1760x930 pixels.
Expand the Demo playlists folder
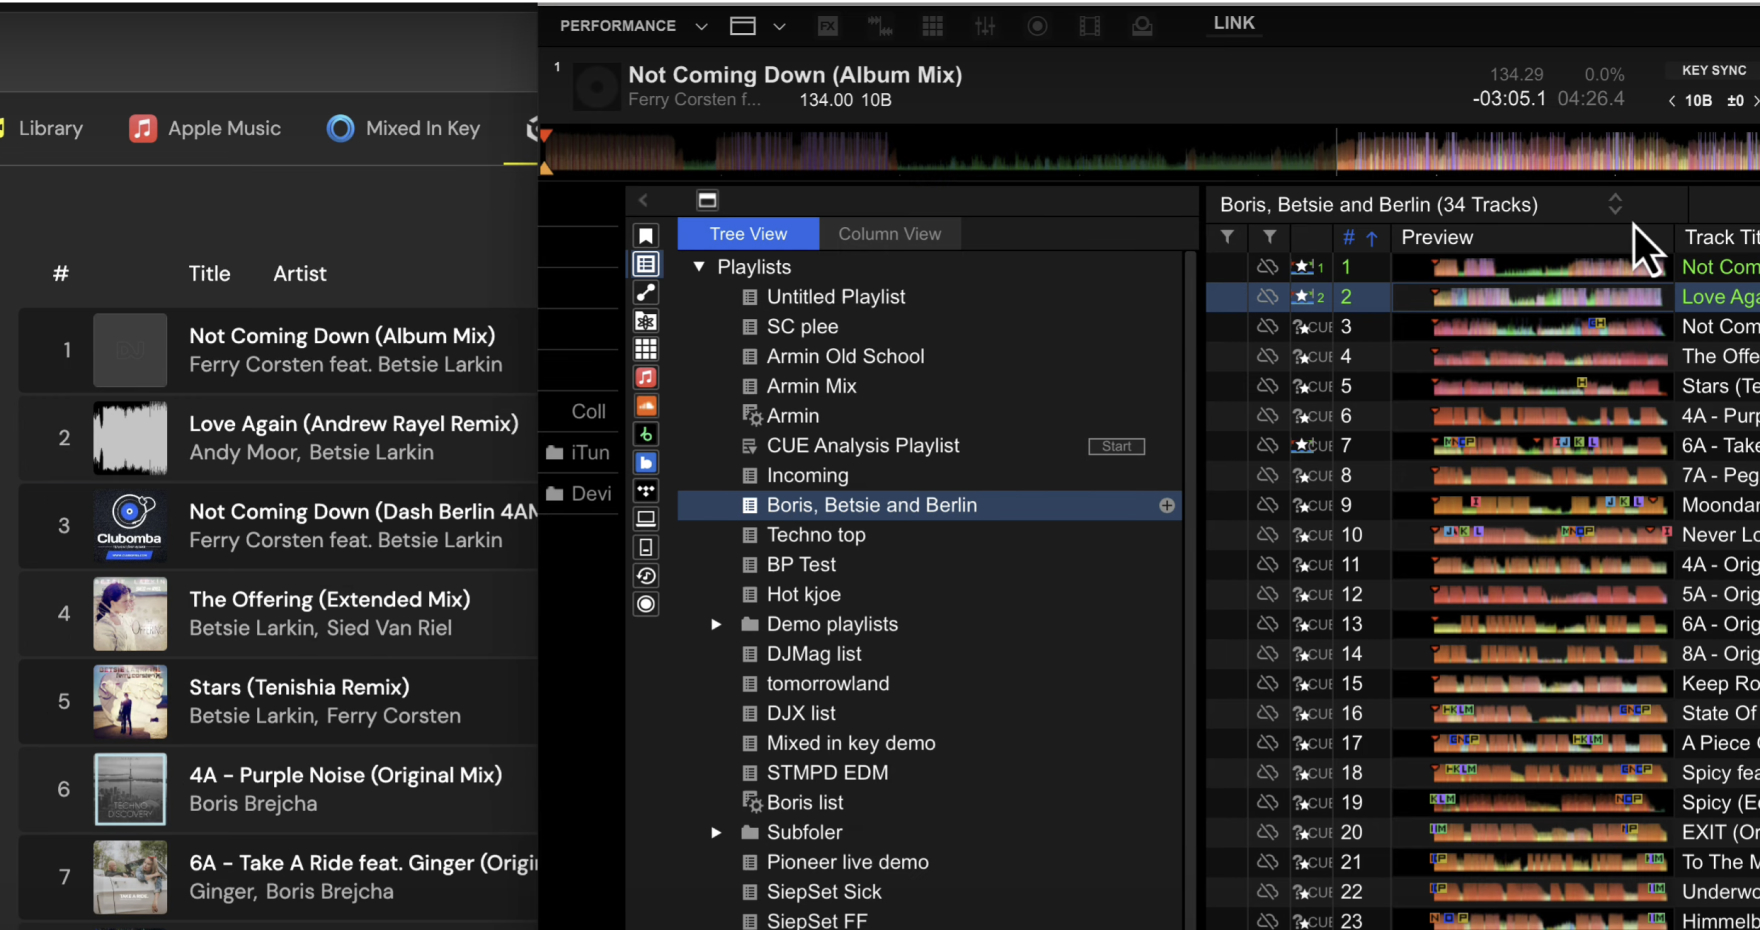pos(716,624)
